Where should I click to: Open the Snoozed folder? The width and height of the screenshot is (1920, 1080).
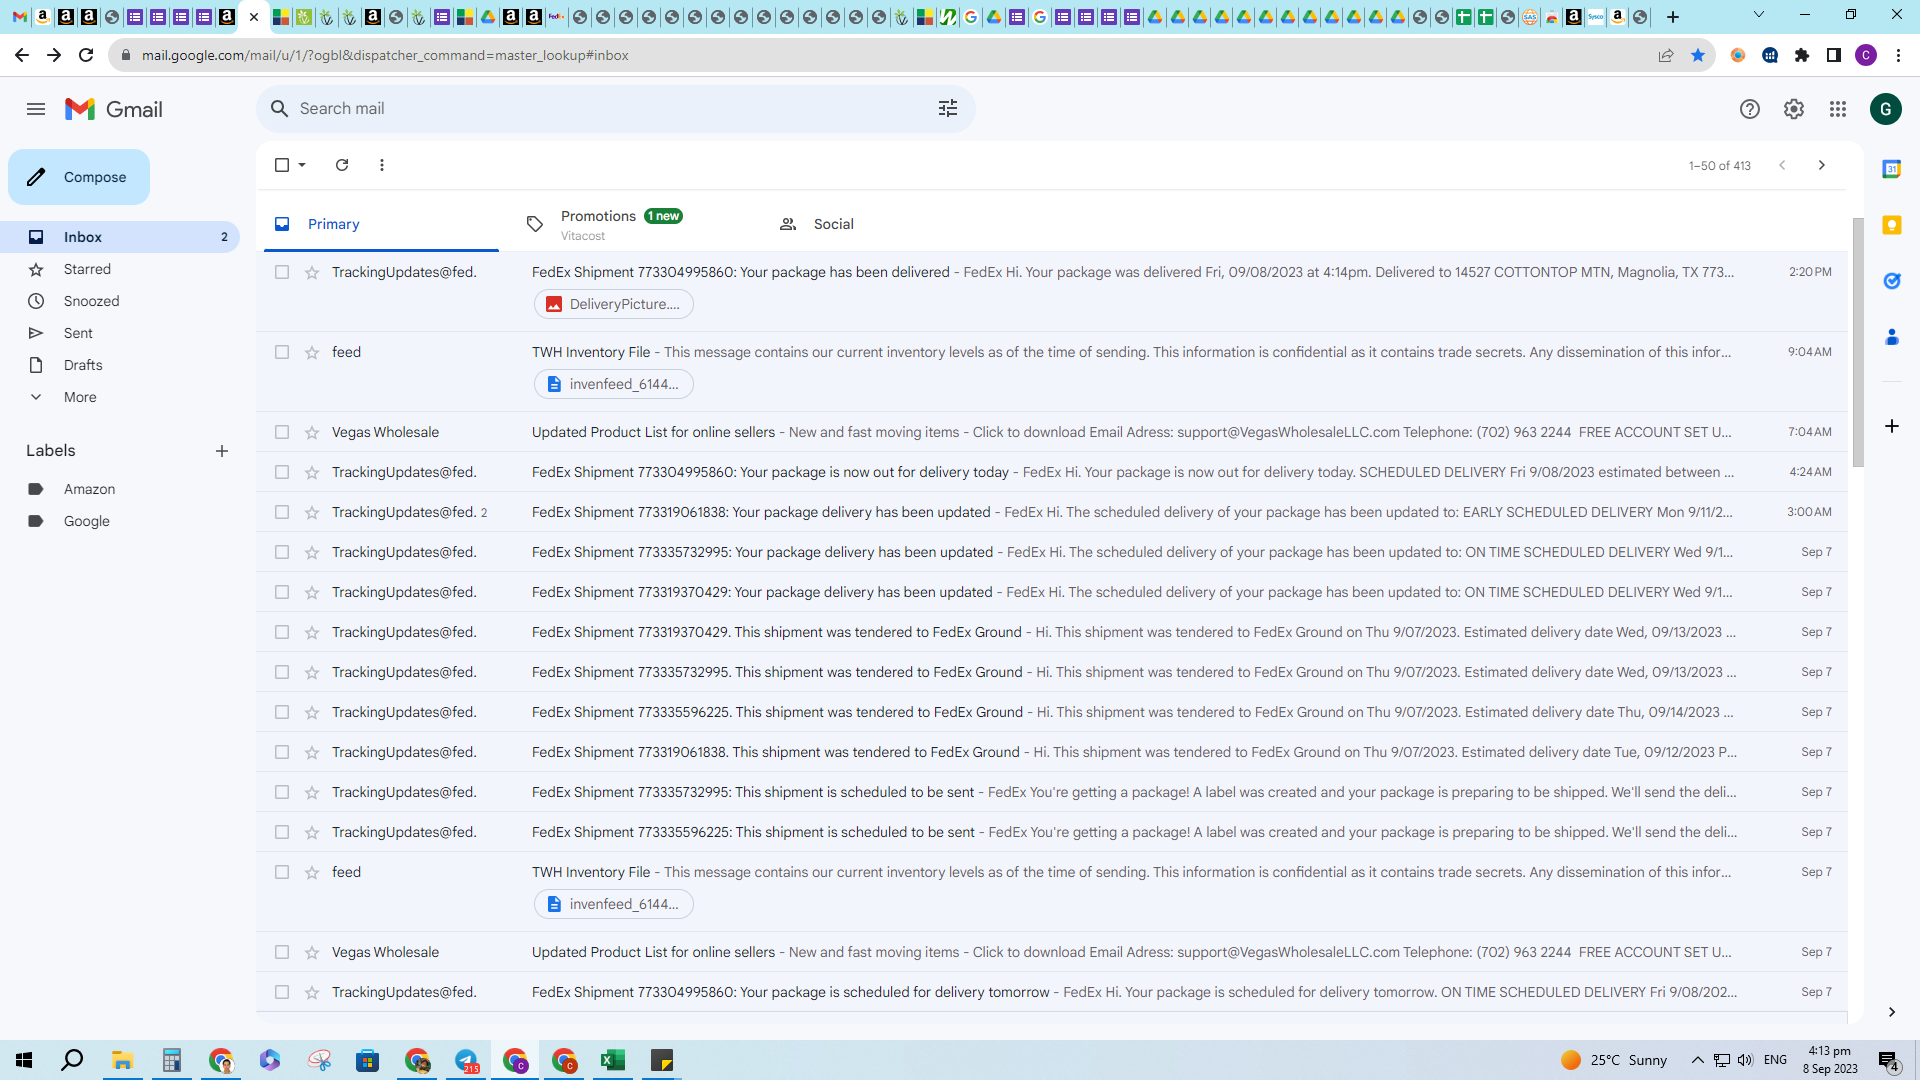point(120,301)
